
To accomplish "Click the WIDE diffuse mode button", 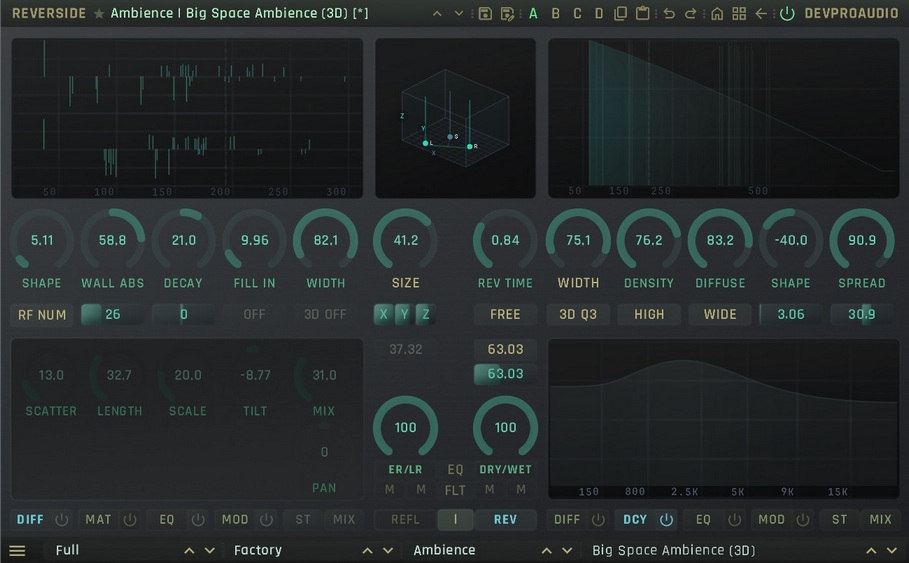I will pos(720,314).
